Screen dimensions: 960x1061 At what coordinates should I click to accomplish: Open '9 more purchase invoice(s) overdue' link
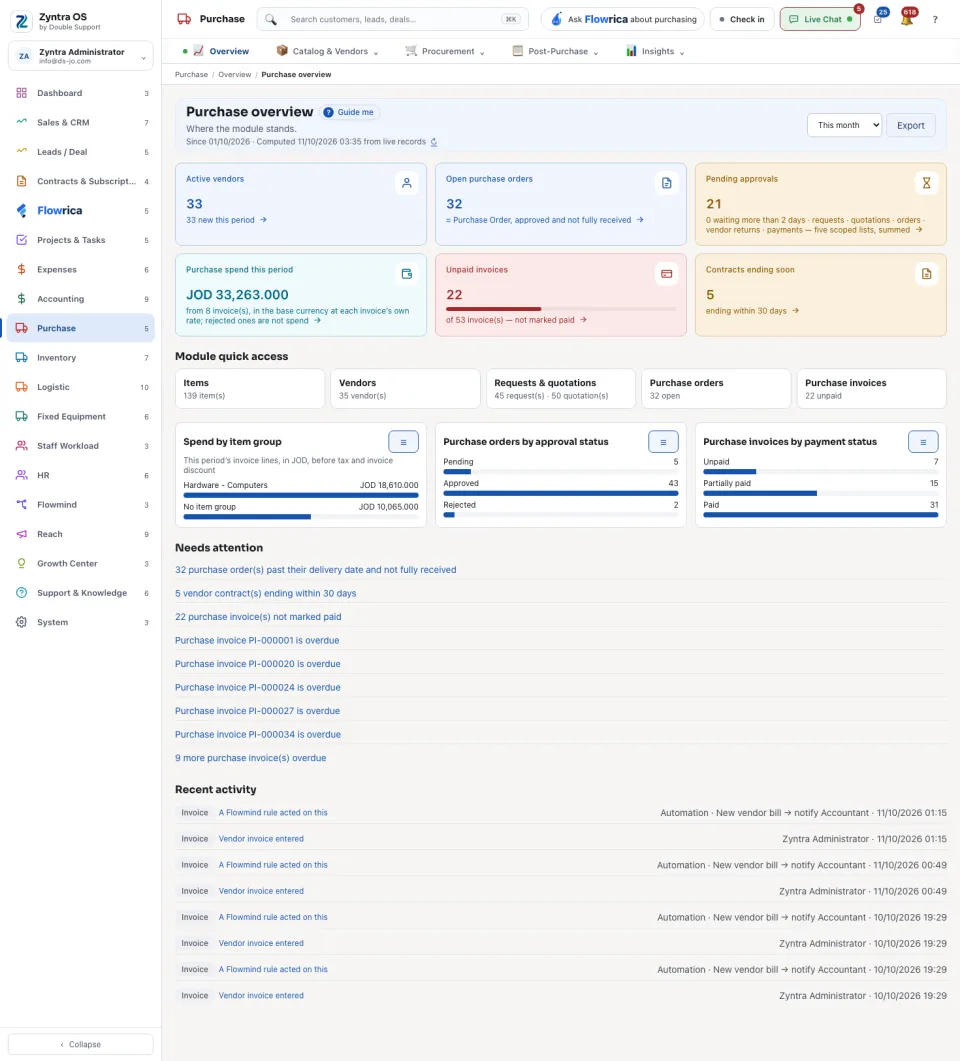250,758
